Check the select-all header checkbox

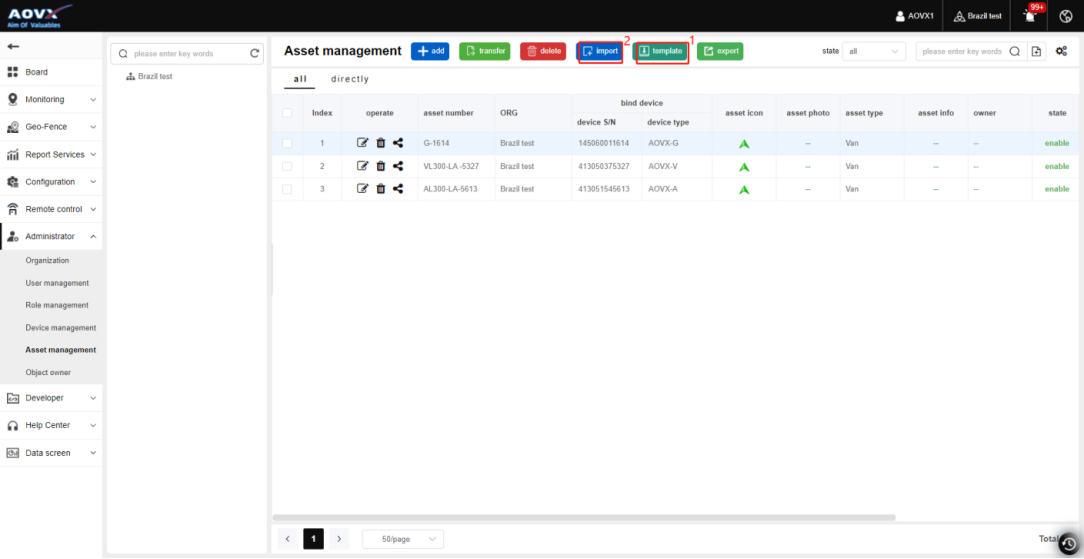click(x=287, y=113)
